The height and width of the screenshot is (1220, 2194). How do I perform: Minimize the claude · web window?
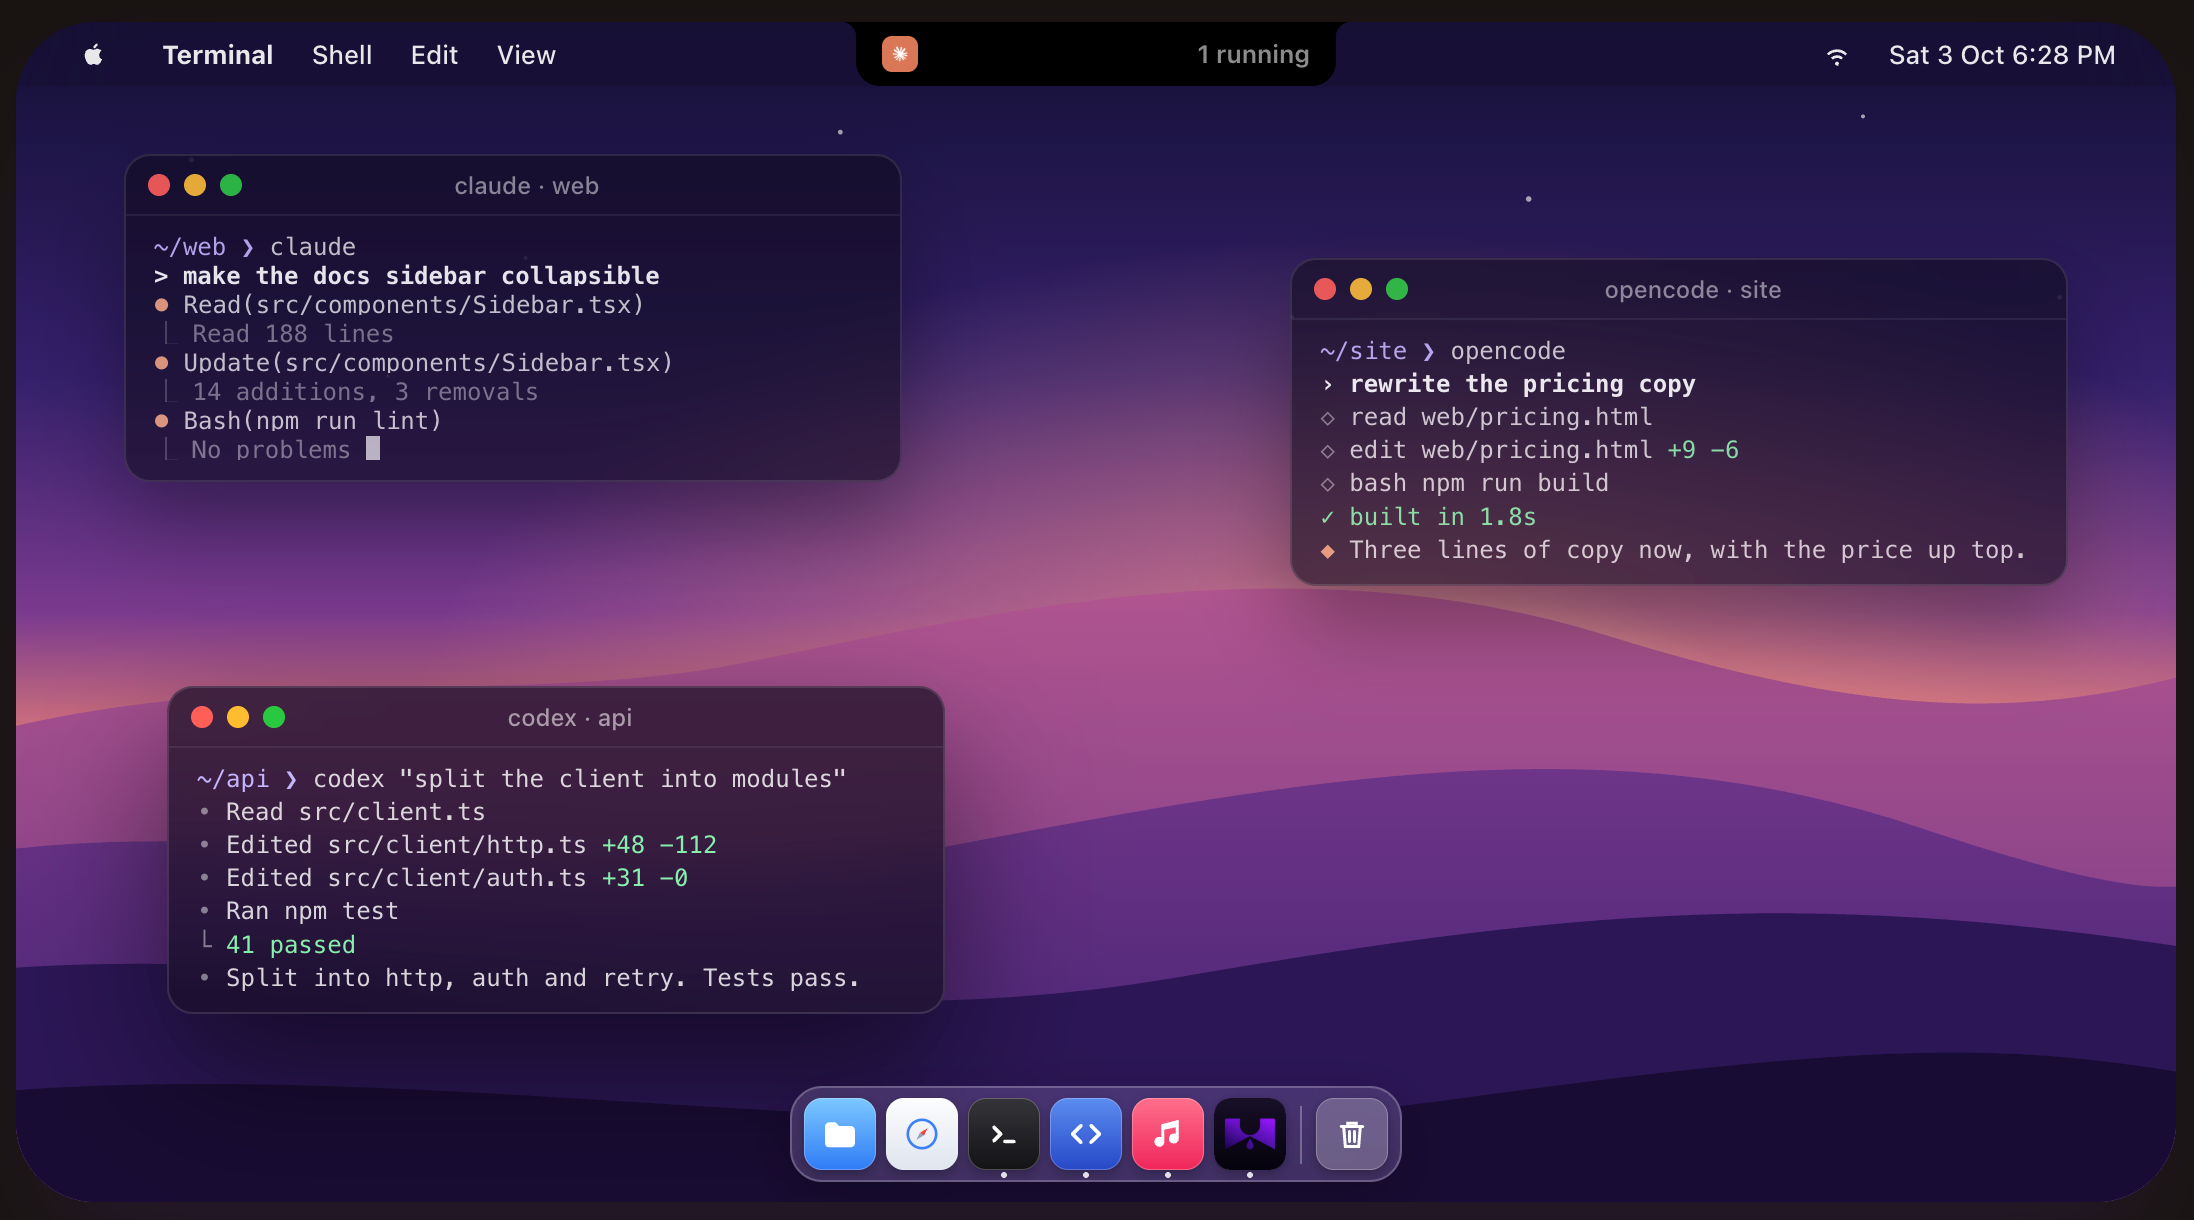pyautogui.click(x=195, y=185)
